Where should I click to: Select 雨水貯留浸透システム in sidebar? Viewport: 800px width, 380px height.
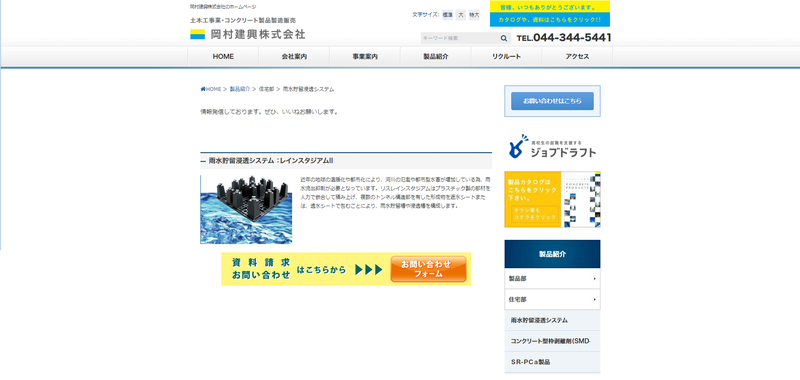tap(552, 320)
